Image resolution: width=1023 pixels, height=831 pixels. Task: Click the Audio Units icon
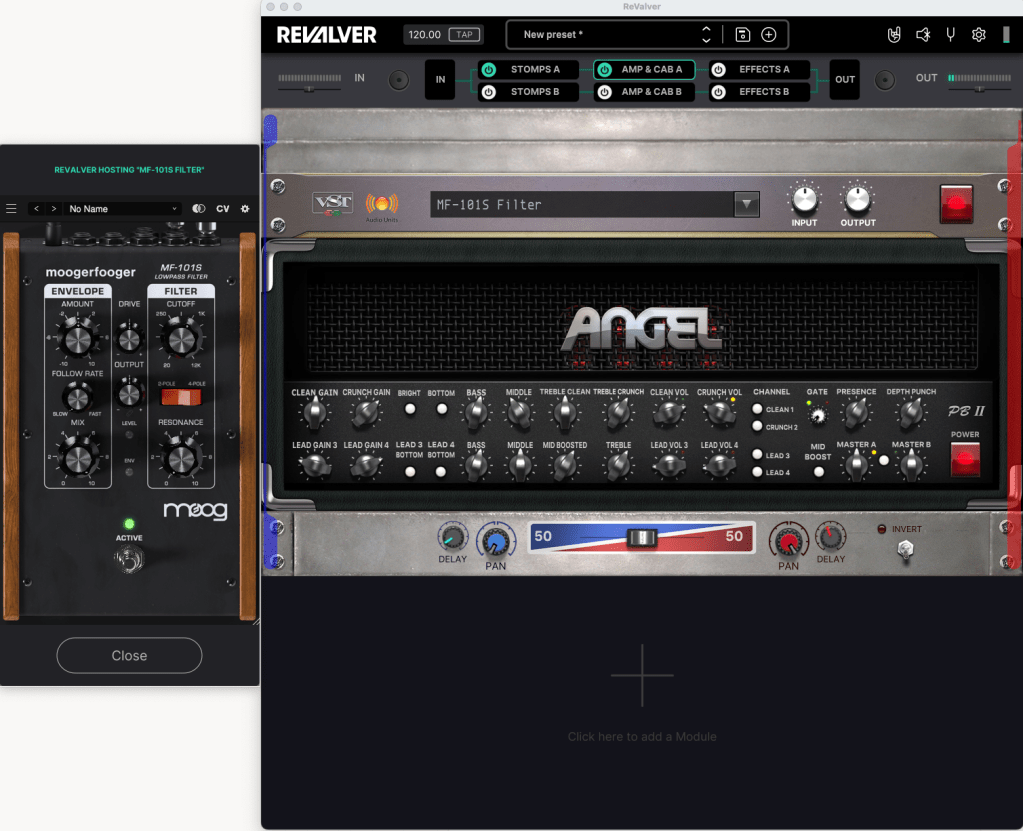[x=380, y=204]
